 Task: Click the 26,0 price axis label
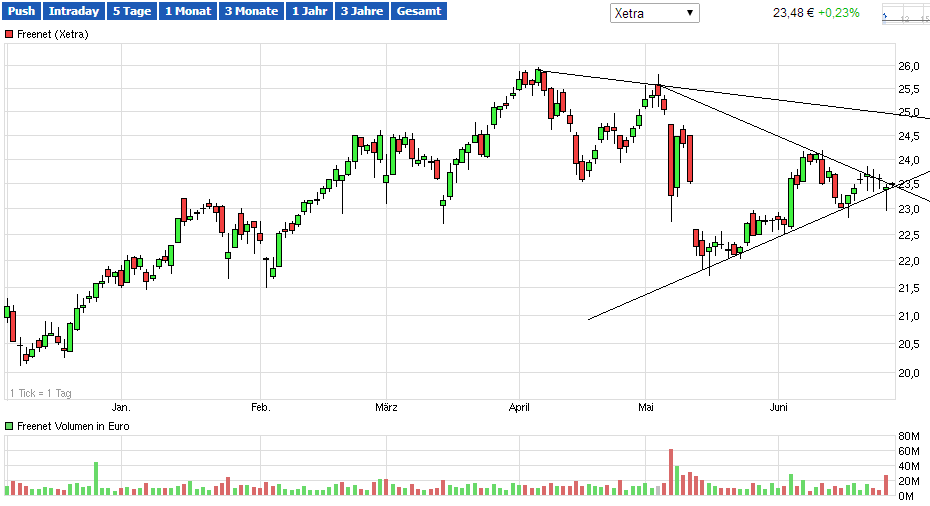[x=908, y=66]
